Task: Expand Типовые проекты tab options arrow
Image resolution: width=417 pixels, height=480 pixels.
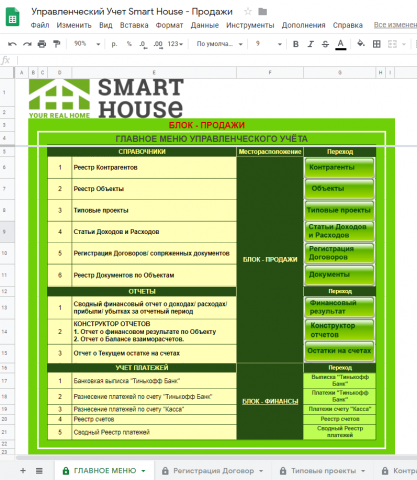Action: click(x=363, y=471)
